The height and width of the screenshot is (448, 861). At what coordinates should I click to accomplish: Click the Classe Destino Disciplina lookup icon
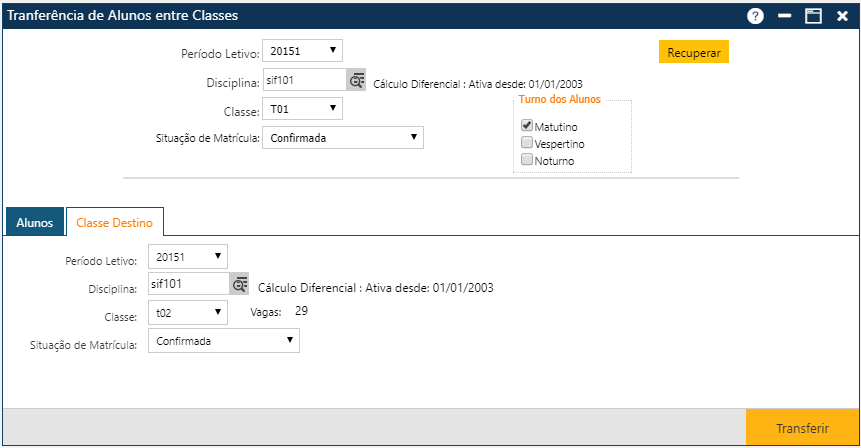[x=240, y=285]
